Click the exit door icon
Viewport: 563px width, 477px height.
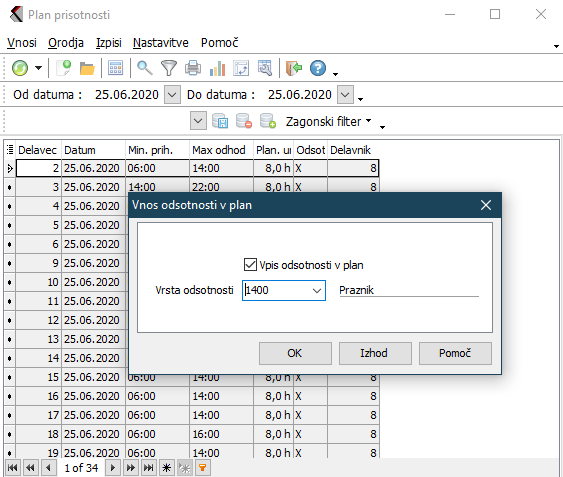pyautogui.click(x=294, y=68)
